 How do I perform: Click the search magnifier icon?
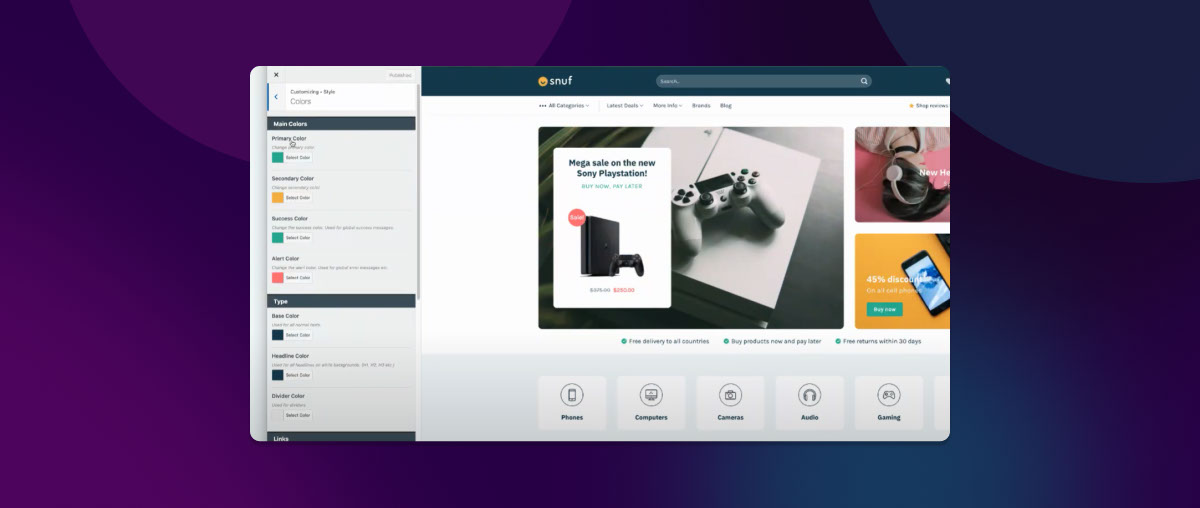(x=864, y=81)
